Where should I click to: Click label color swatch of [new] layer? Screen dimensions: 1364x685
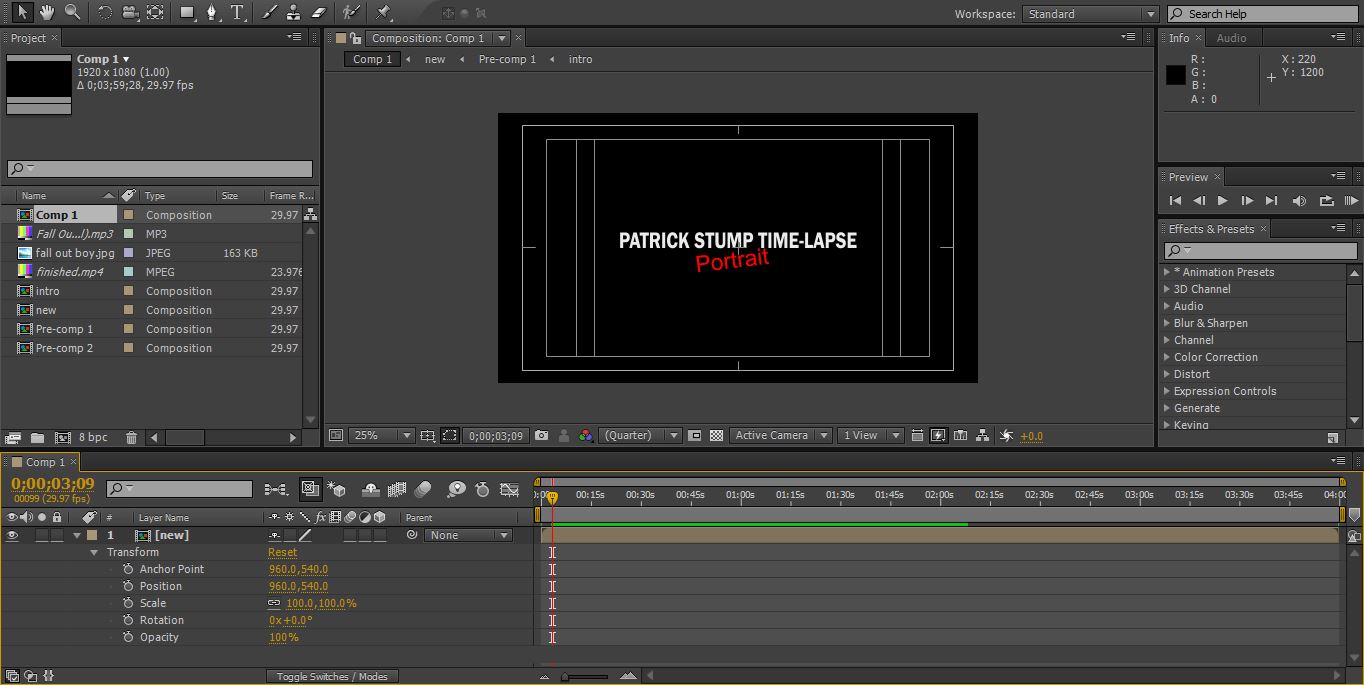pos(92,535)
